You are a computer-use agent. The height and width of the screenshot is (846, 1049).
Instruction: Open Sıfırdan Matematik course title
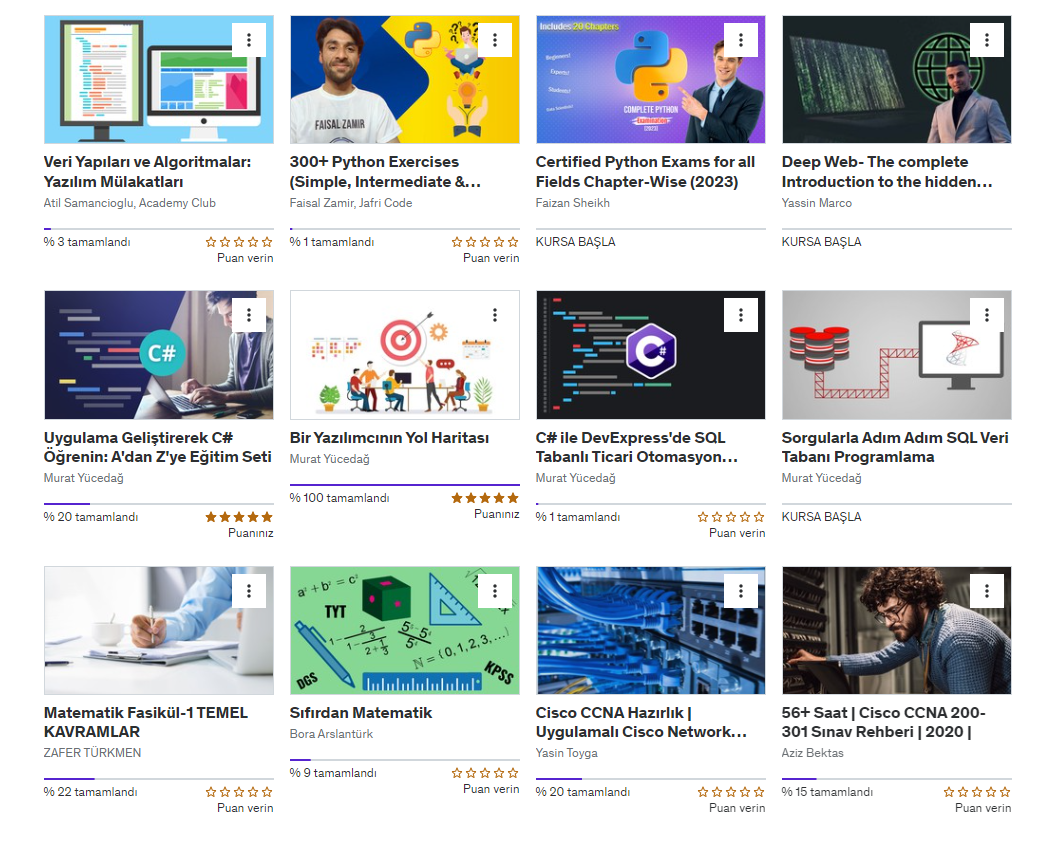pyautogui.click(x=361, y=713)
